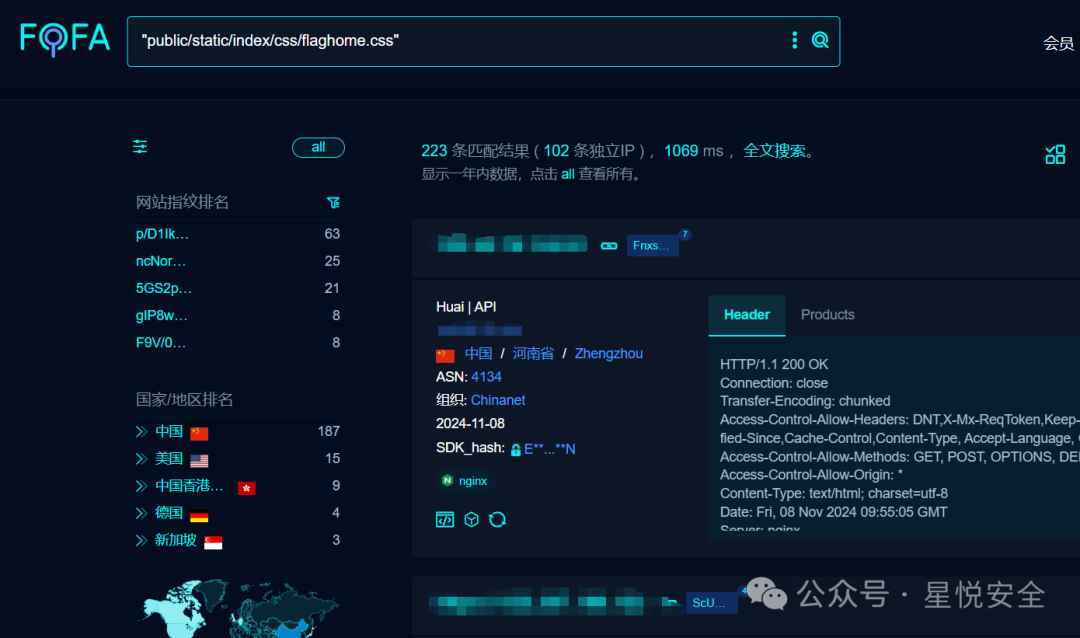Switch results layout with grid icon
The height and width of the screenshot is (638, 1080).
coord(1055,154)
